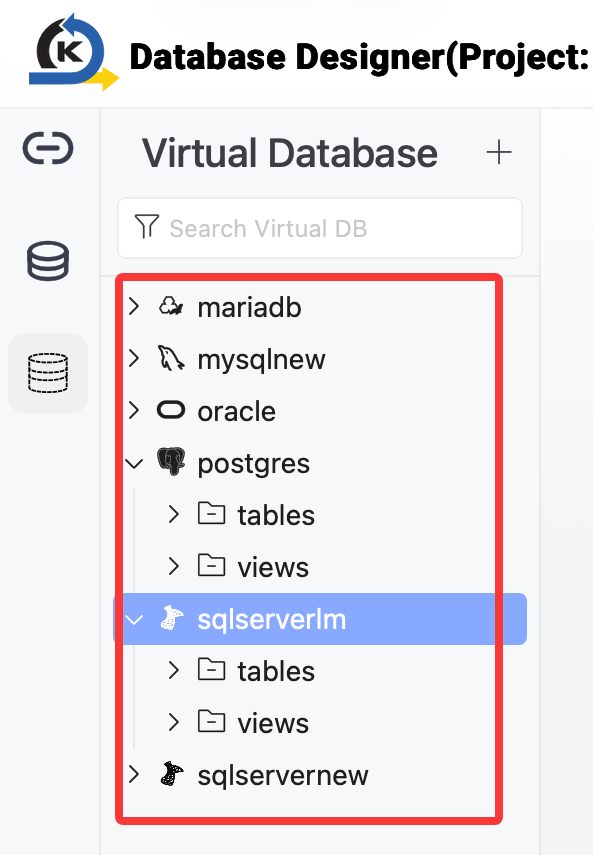Screen dimensions: 593x855
Task: Click the Database Designer logo
Action: 74,53
